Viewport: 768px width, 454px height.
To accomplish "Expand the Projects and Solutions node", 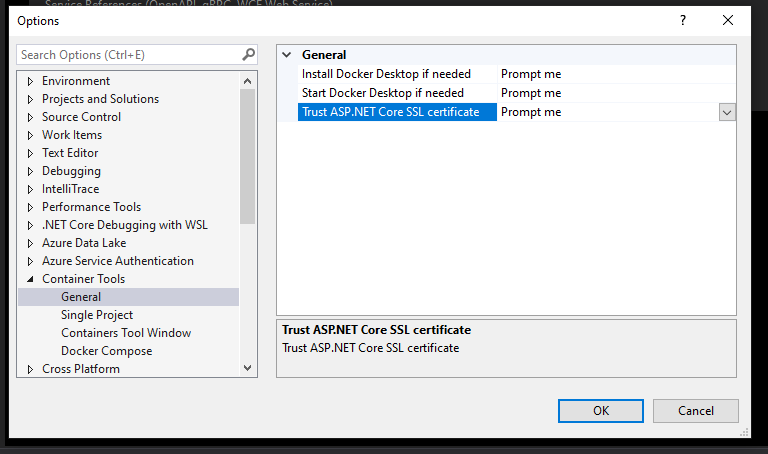I will 30,99.
